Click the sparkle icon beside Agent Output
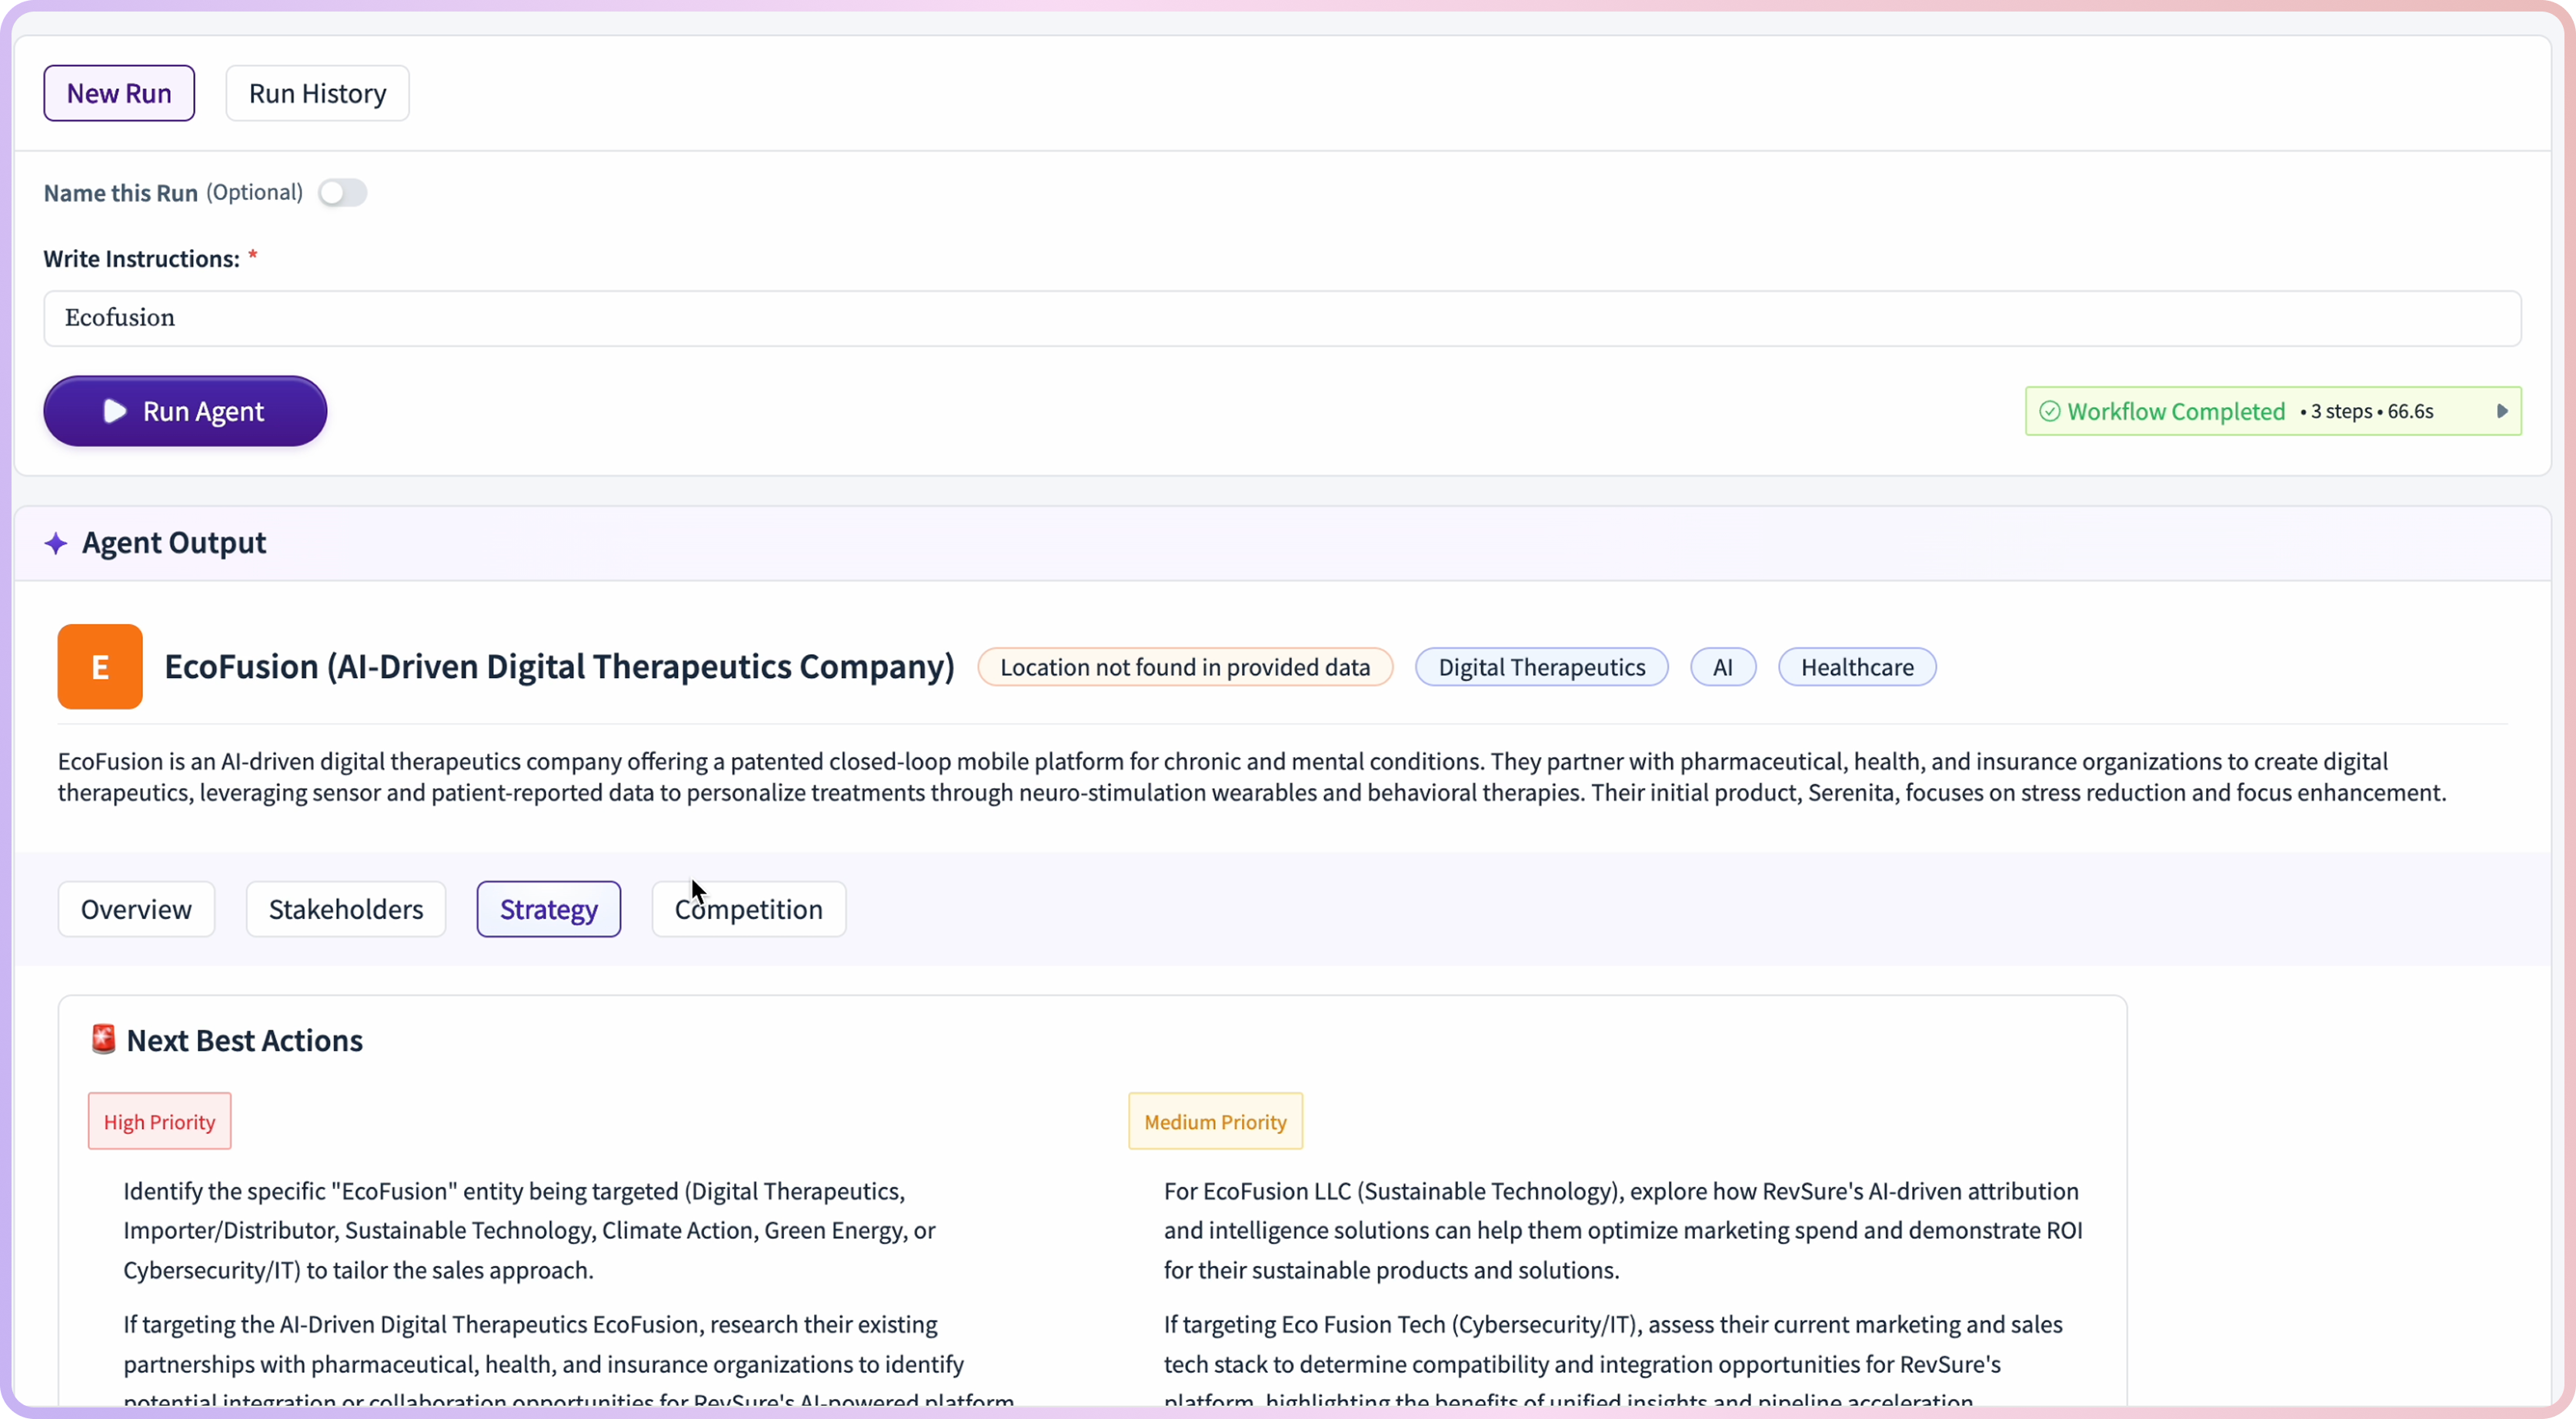2576x1419 pixels. pos(56,543)
